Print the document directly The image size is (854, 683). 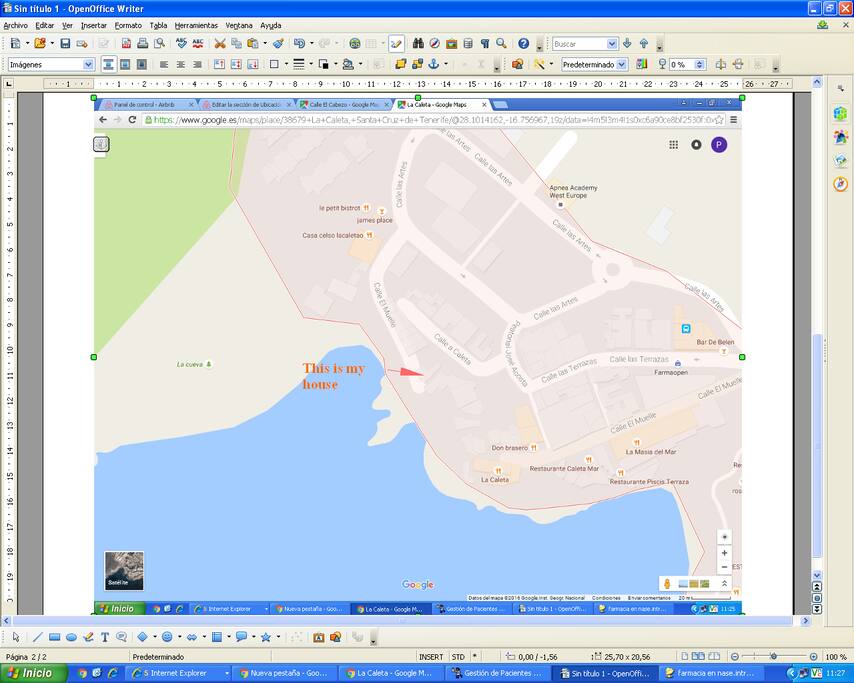click(x=143, y=44)
